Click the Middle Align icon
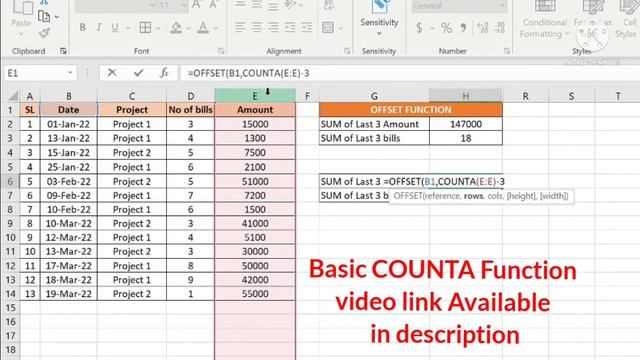Screen dimensions: 640x360 coord(257,5)
